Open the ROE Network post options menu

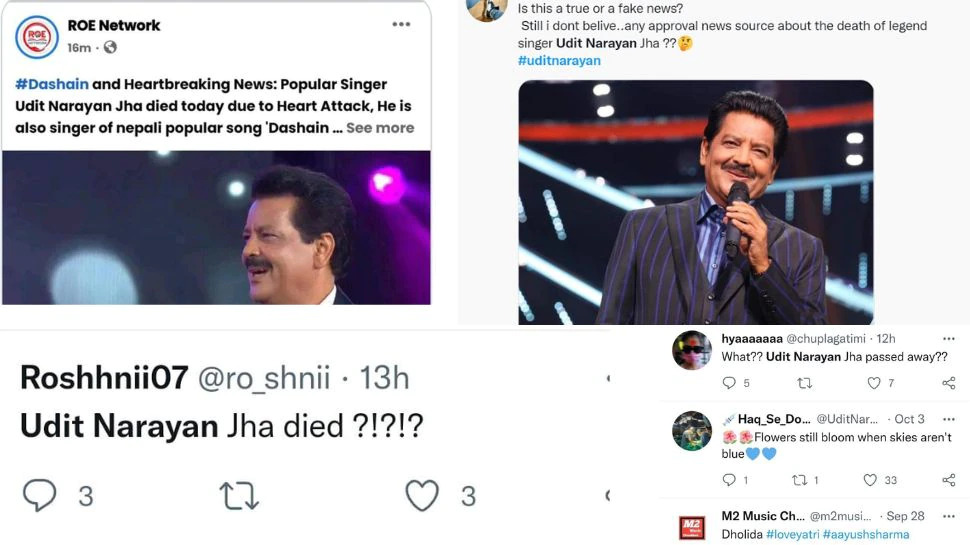[401, 25]
